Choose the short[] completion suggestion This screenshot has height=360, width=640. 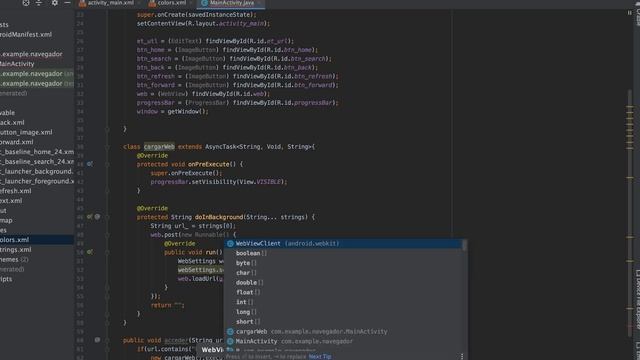point(342,322)
